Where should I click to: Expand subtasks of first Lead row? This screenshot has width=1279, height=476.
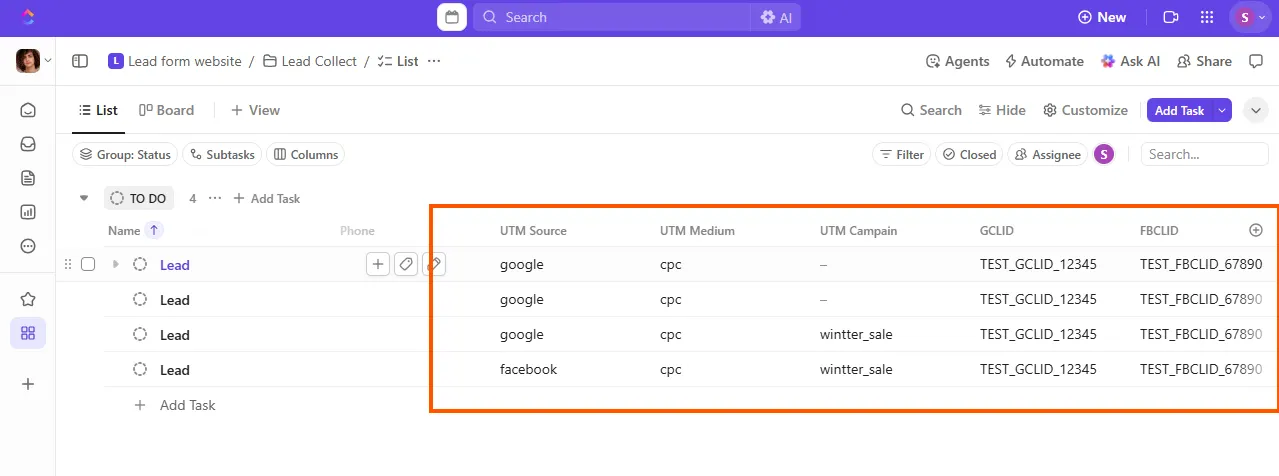coord(115,264)
